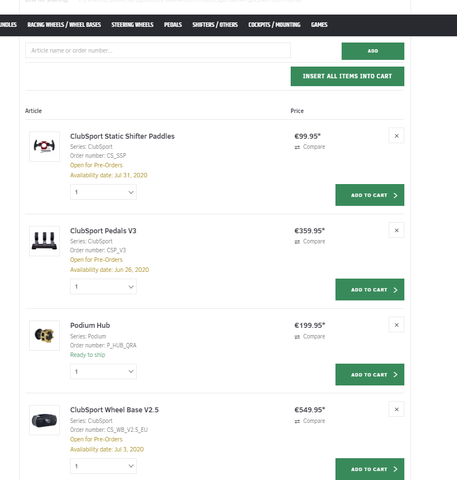Open ClubSport Pedals V3 title link
Image resolution: width=457 pixels, height=480 pixels.
(x=103, y=231)
